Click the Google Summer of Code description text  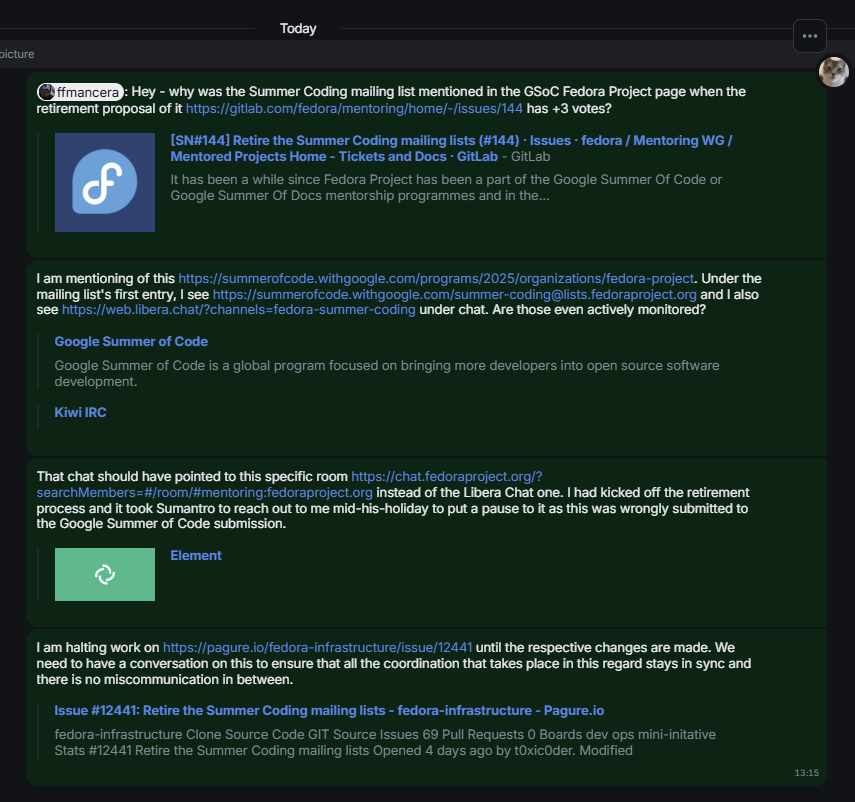click(x=387, y=373)
